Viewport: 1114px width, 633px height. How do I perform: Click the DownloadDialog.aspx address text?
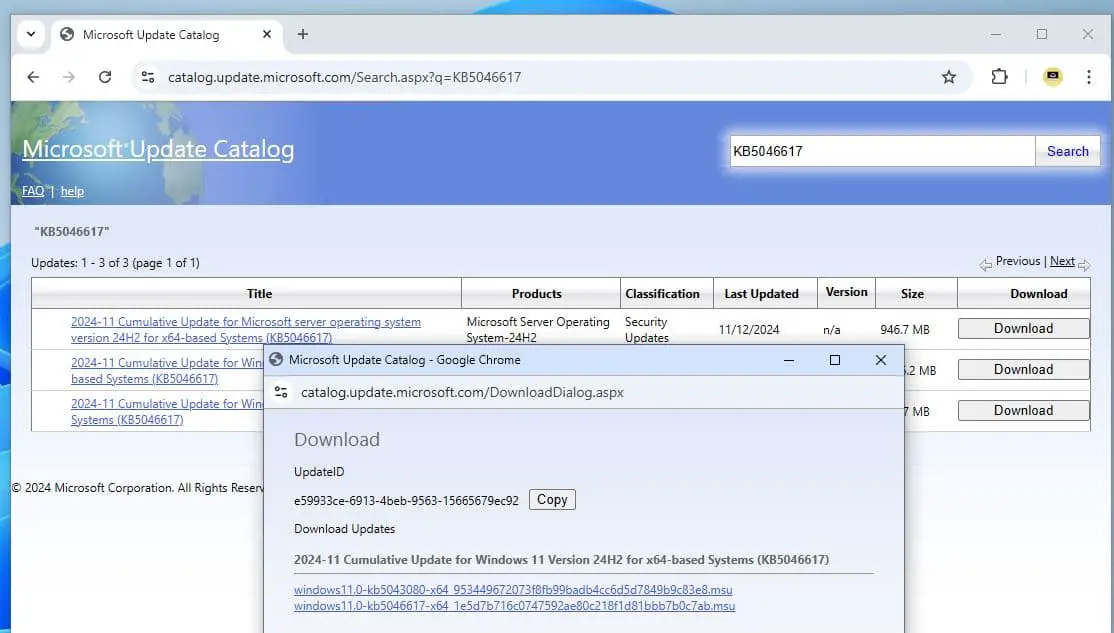[463, 392]
